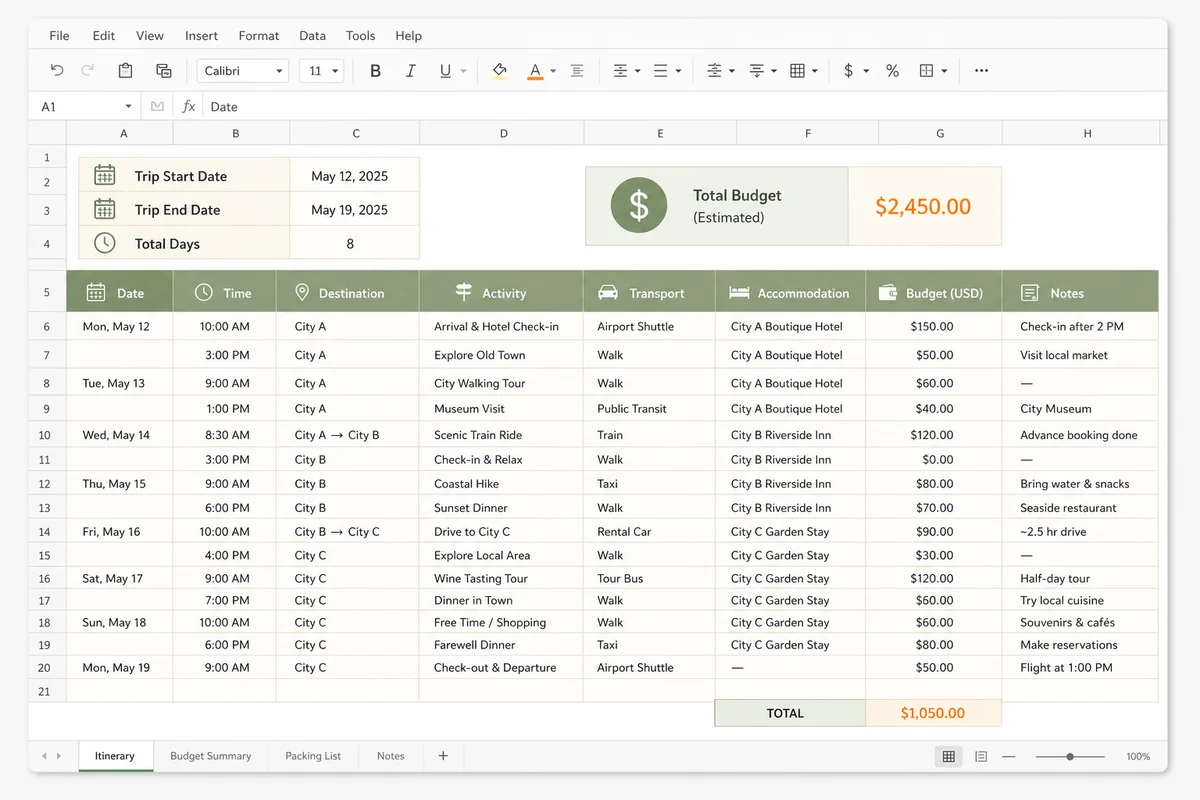Open the underline style dropdown arrow
This screenshot has width=1200, height=800.
pos(463,71)
